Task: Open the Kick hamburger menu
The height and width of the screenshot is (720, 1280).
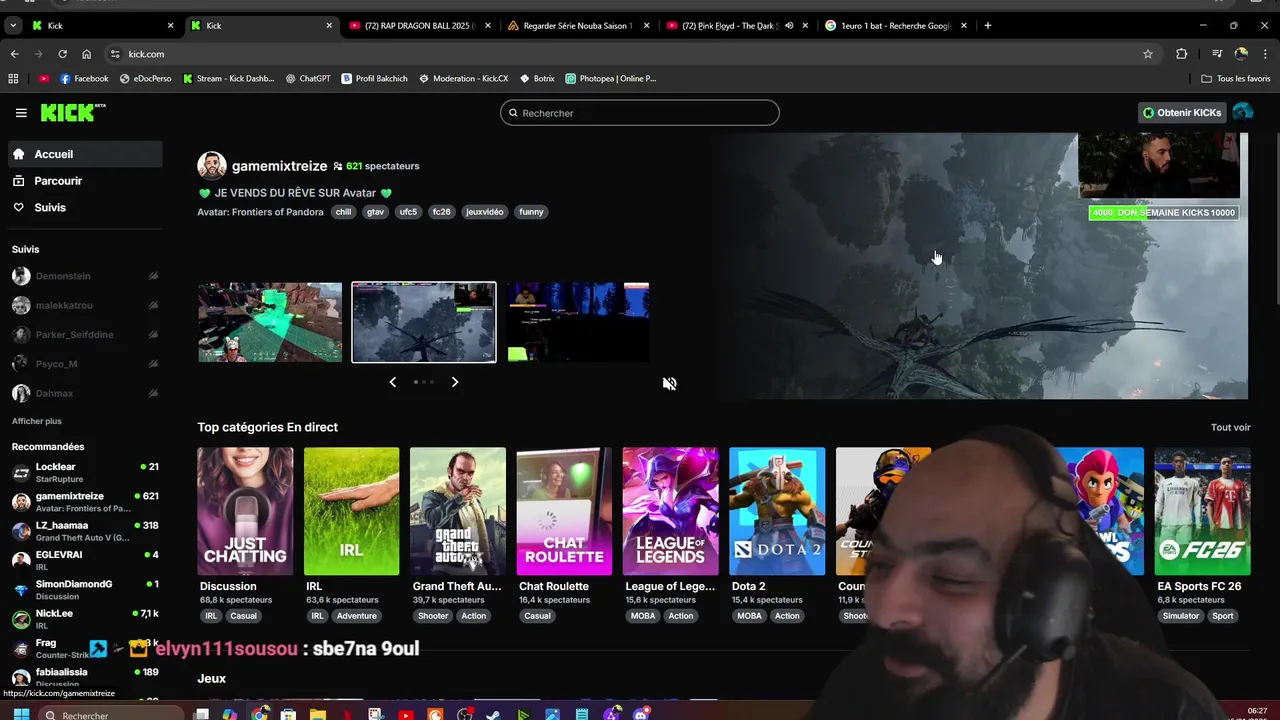Action: 21,113
